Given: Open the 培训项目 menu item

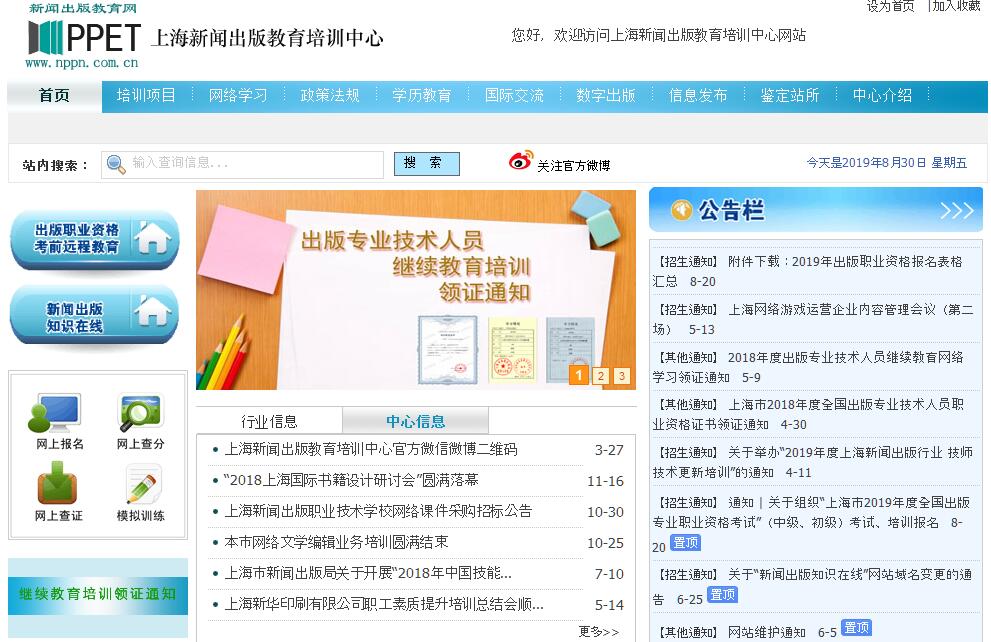Looking at the screenshot, I should click(146, 96).
